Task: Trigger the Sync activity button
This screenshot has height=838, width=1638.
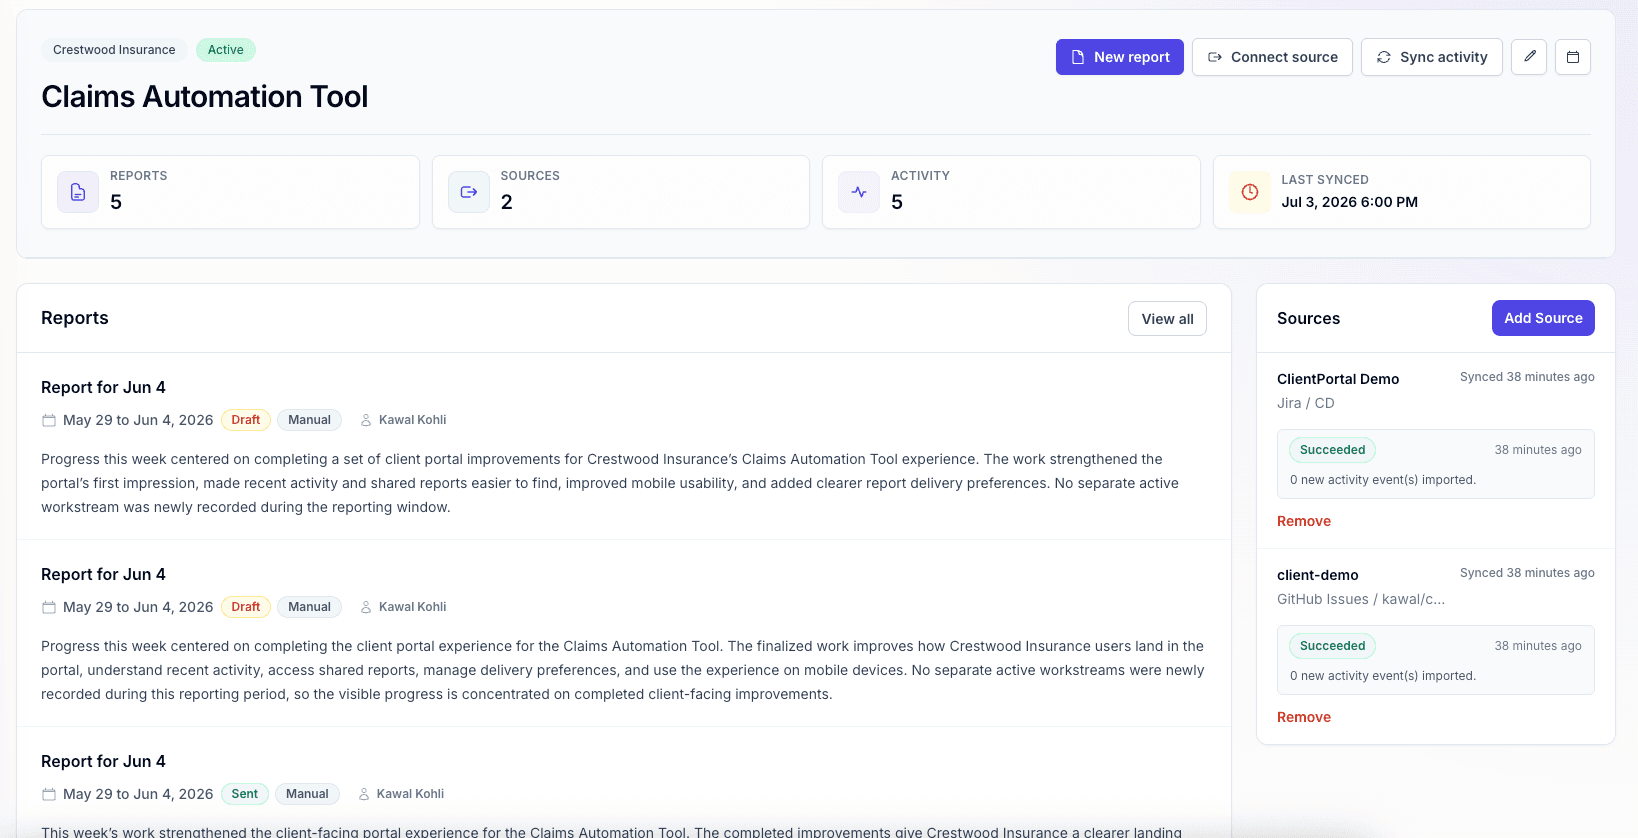Action: click(x=1431, y=57)
